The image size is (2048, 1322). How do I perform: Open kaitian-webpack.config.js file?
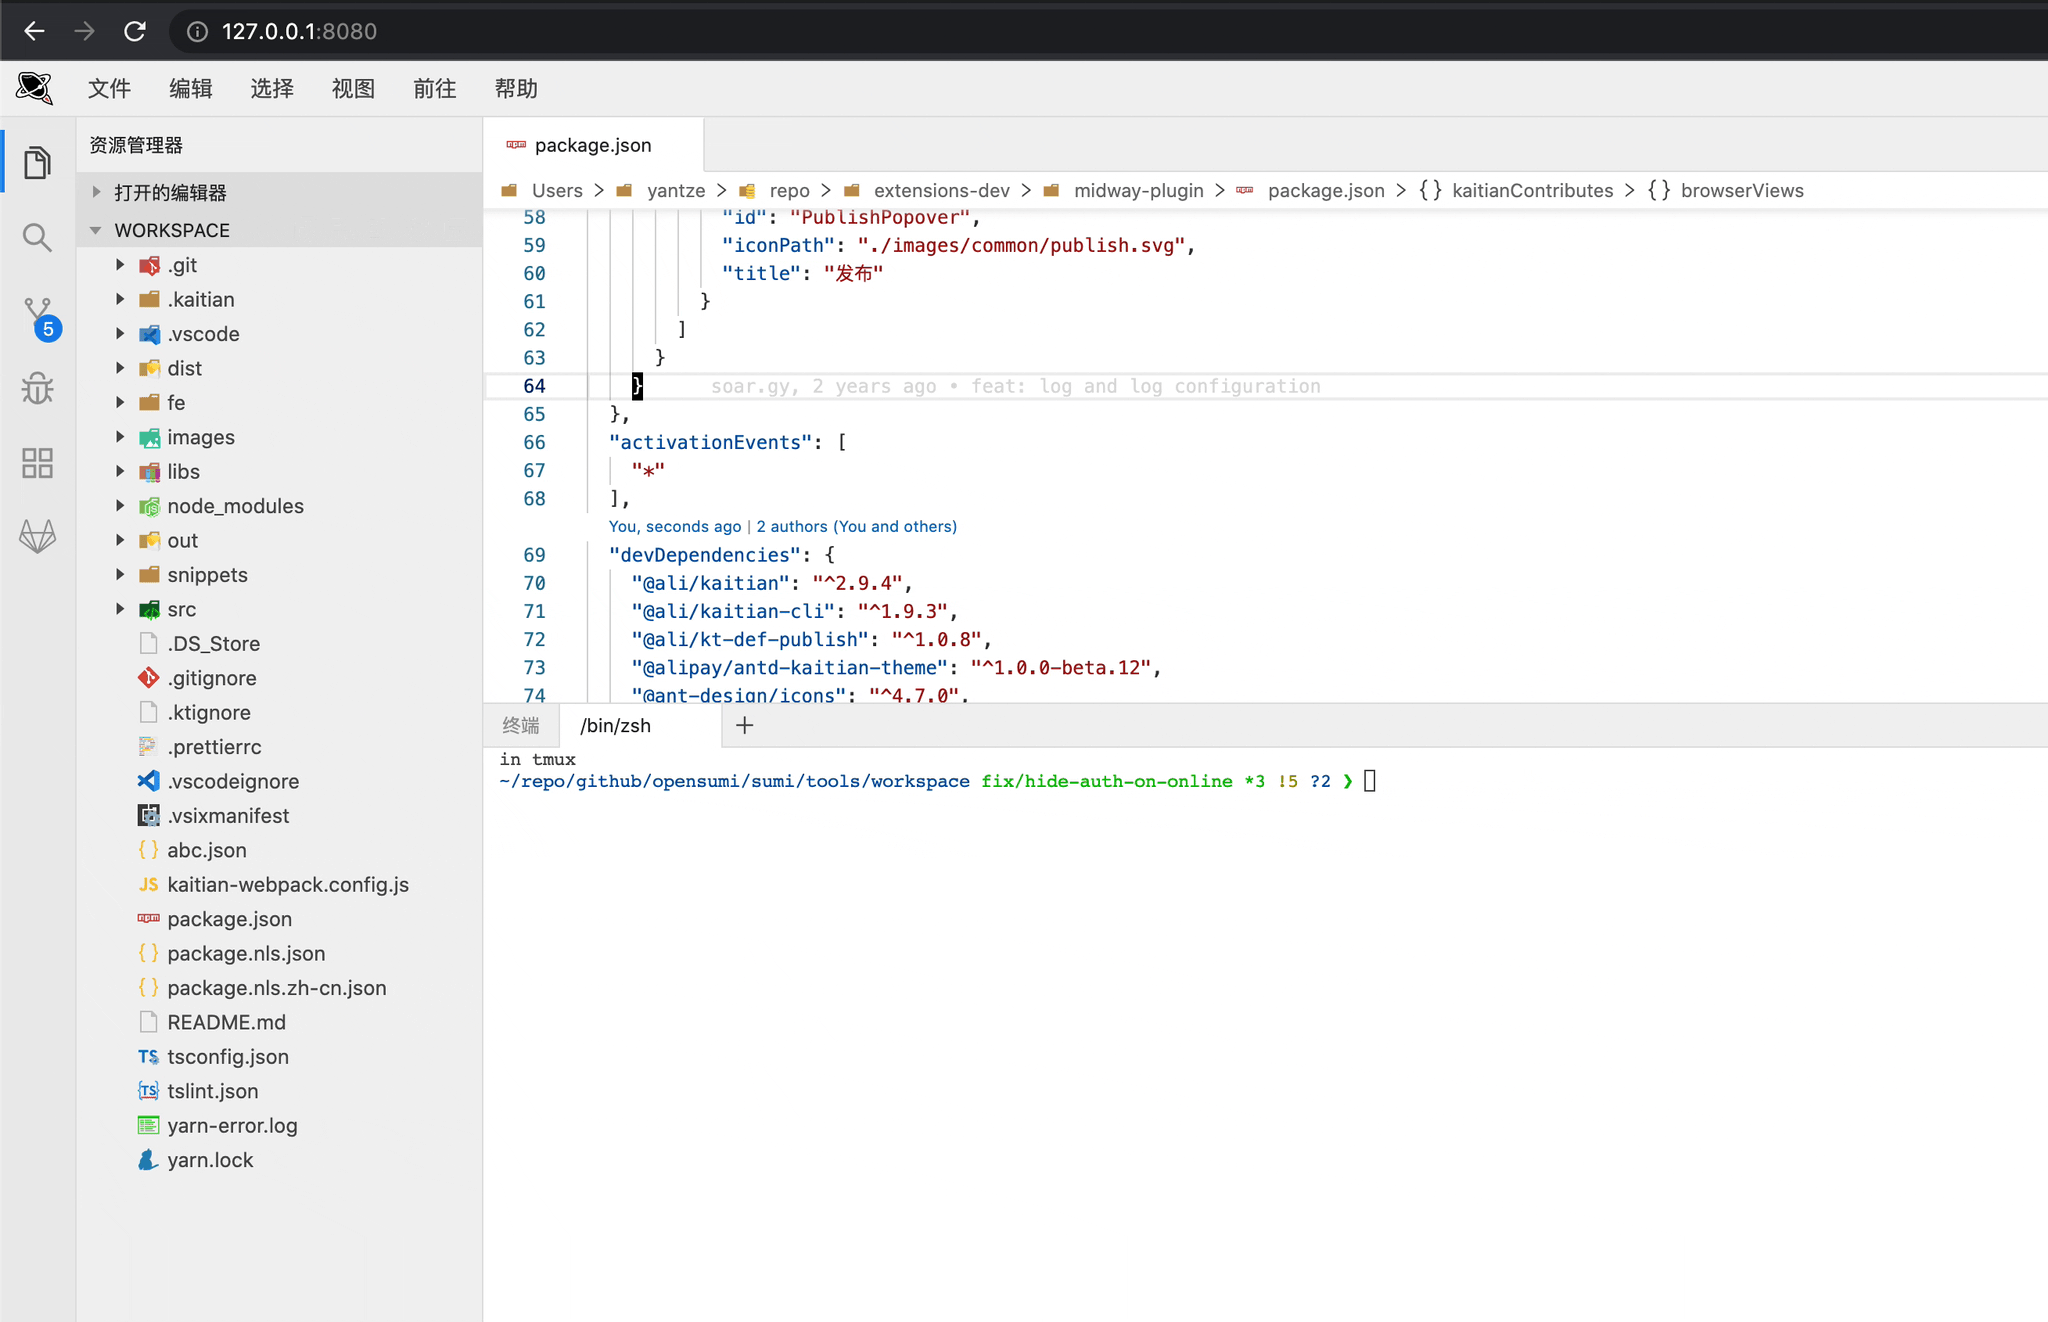(288, 885)
